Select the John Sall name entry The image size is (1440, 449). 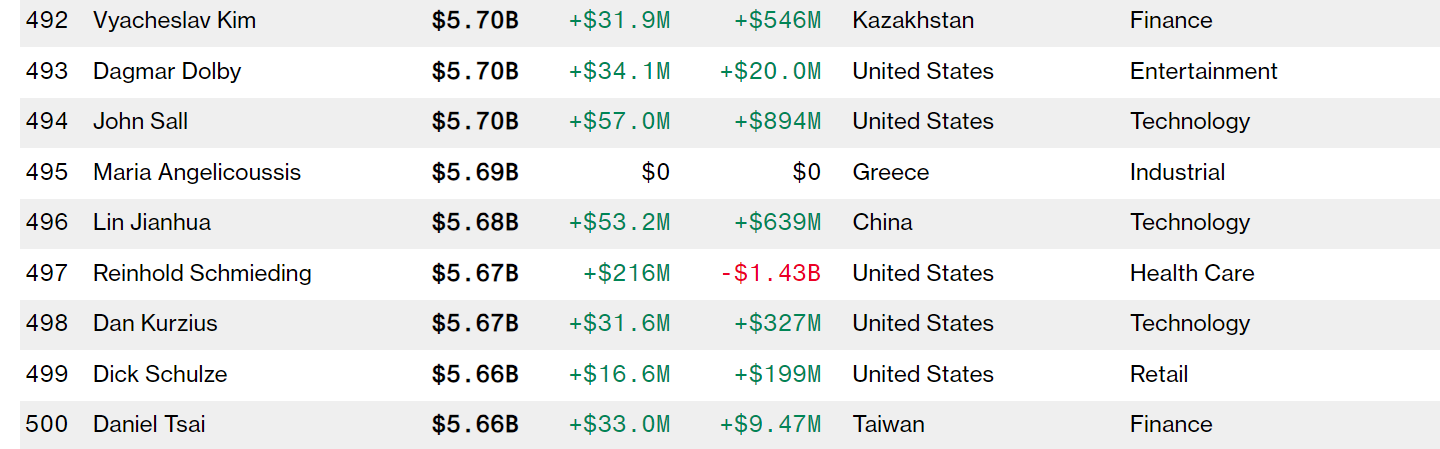140,121
